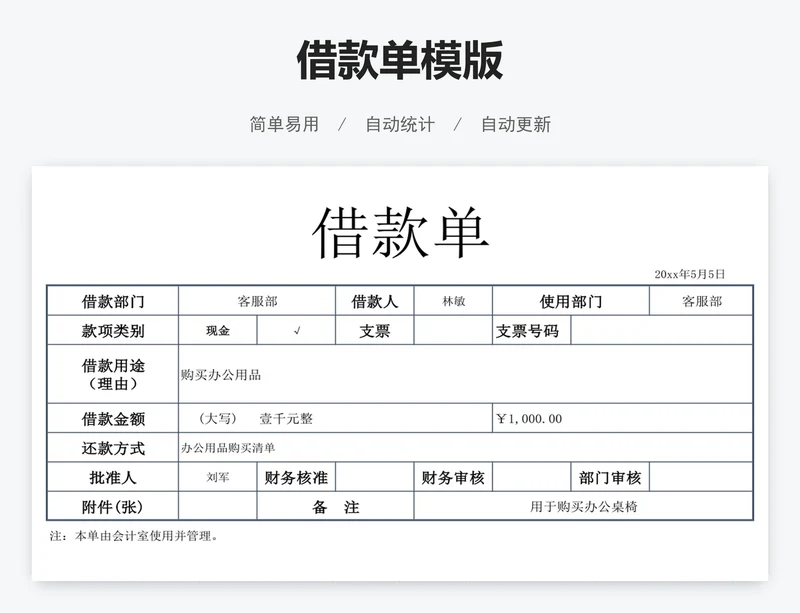The height and width of the screenshot is (613, 800).
Task: Click the footnote "注：本单由会计室使用并管理。"
Action: [135, 536]
